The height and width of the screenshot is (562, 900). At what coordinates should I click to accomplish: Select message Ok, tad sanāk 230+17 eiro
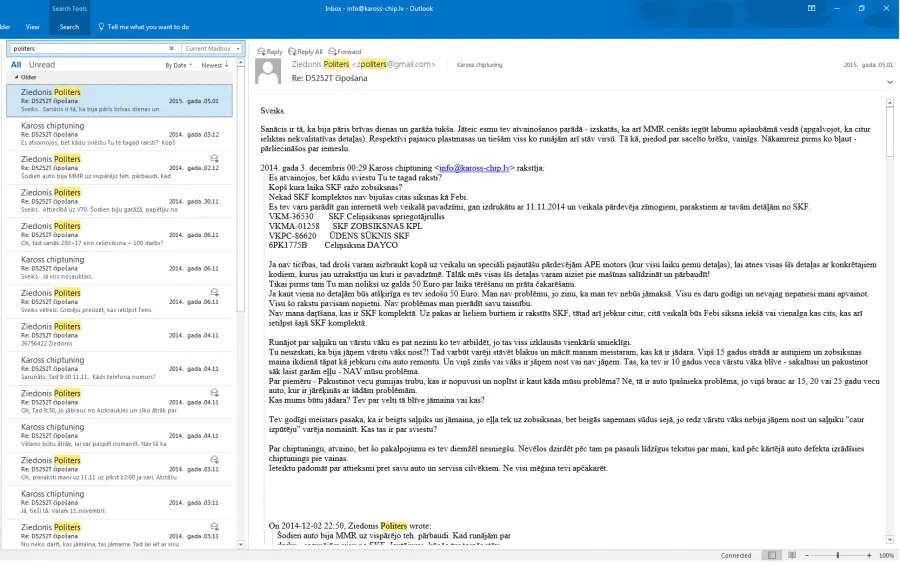tap(119, 234)
